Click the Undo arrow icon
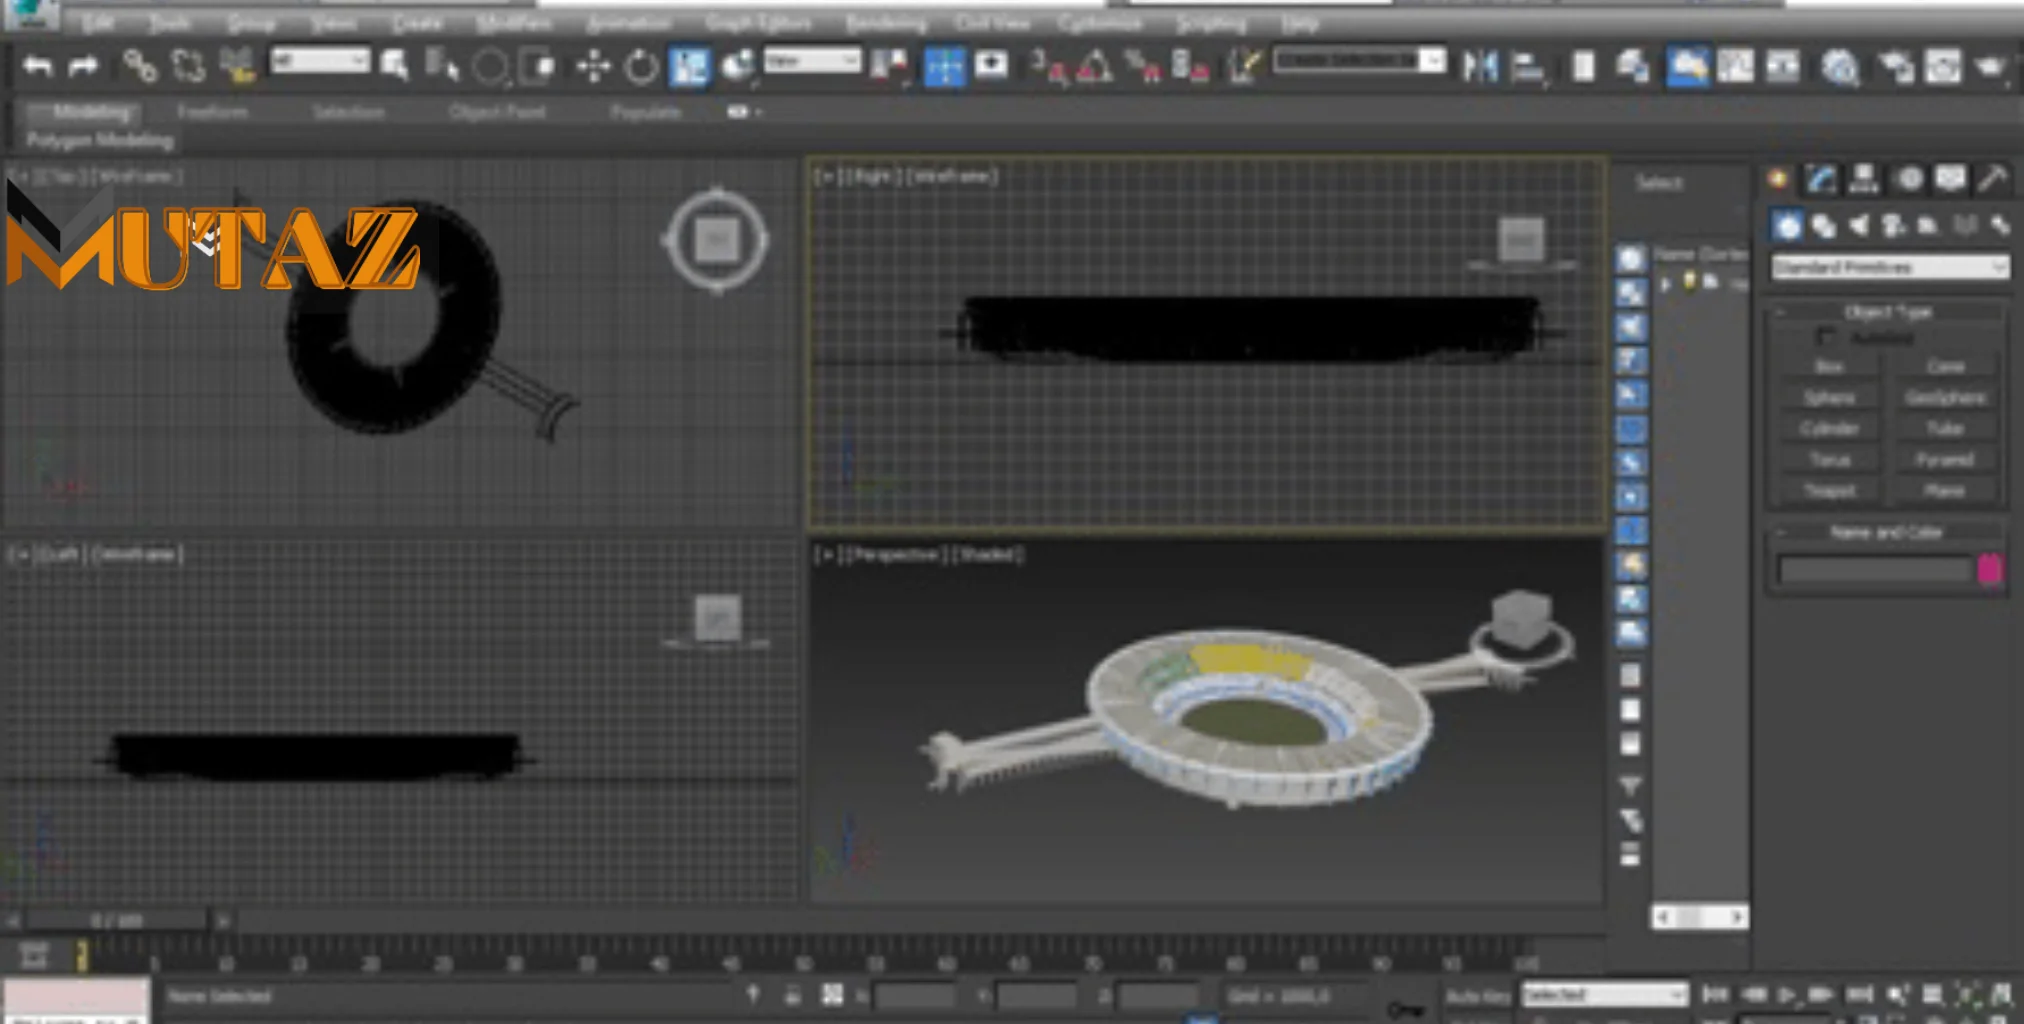This screenshot has width=2024, height=1024. pyautogui.click(x=38, y=66)
